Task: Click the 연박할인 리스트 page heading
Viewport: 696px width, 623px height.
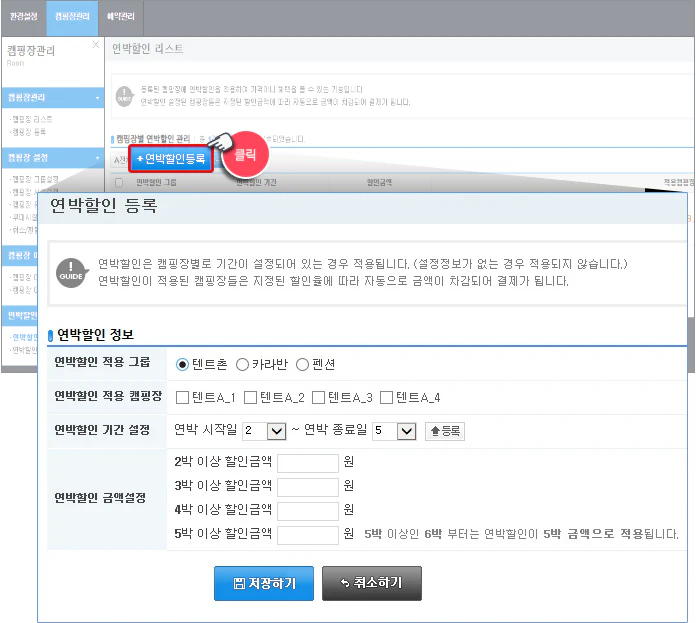Action: pos(147,49)
